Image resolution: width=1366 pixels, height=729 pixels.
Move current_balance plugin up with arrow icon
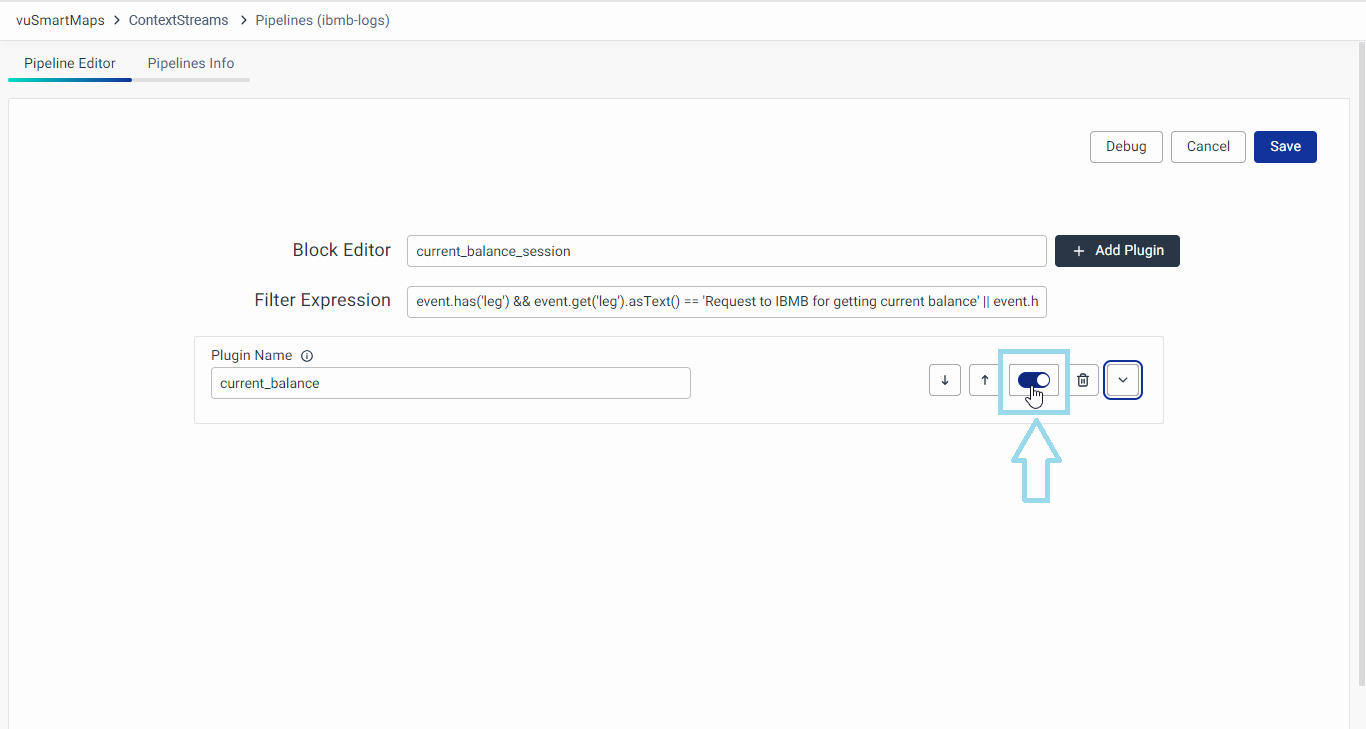coord(984,380)
